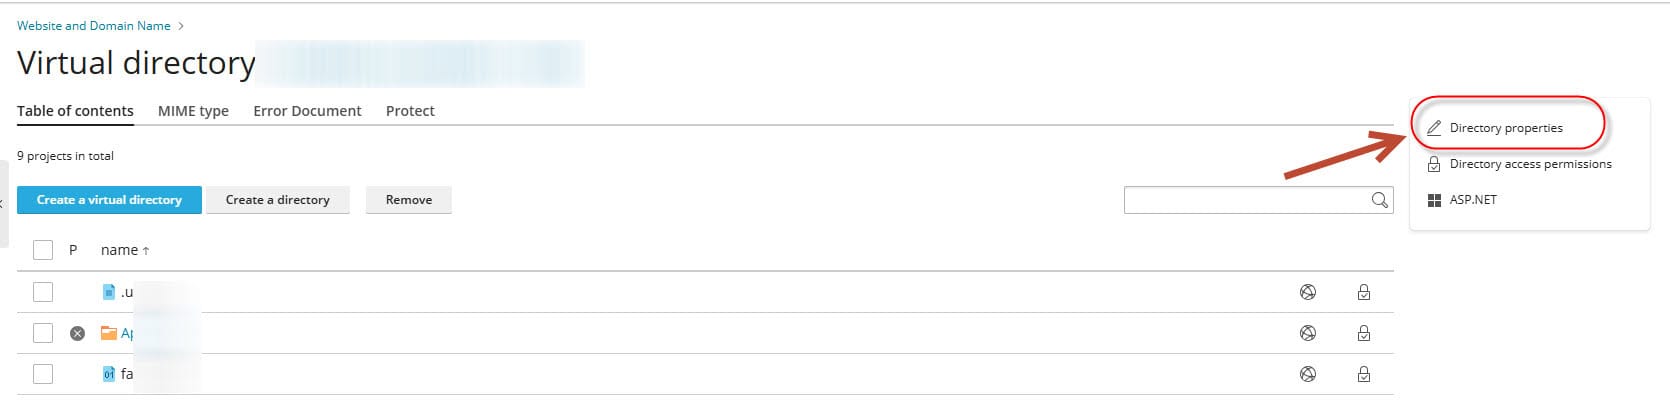Screen dimensions: 1670x402
Task: Open the Error Document tab
Action: [307, 111]
